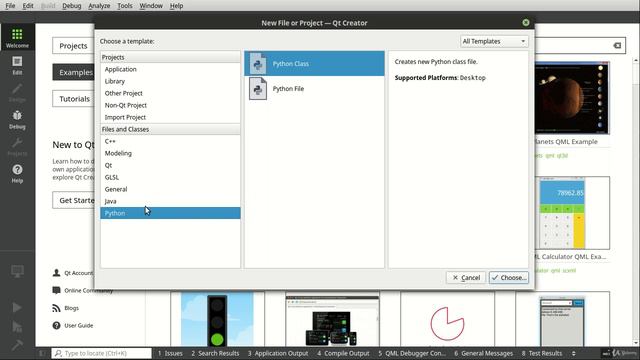
Task: Click the locator magnifier icon
Action: 58,353
